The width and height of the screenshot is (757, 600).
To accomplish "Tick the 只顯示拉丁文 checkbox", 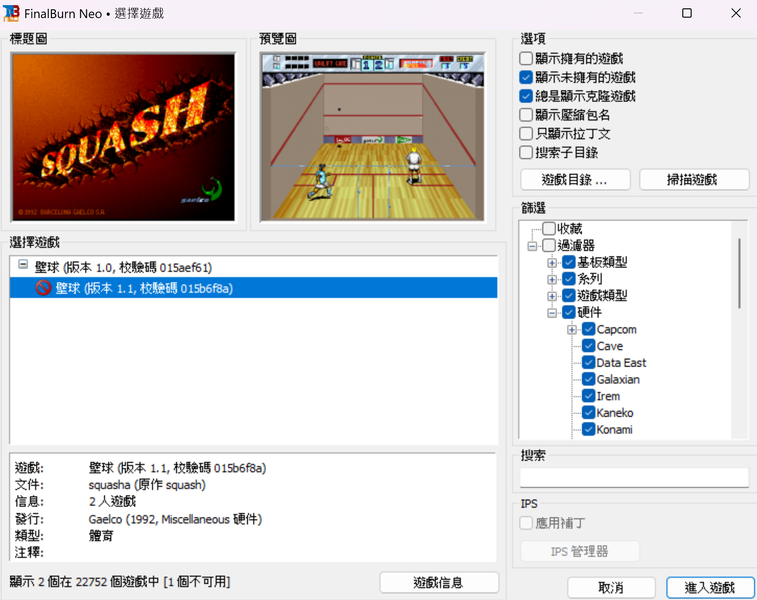I will (526, 134).
